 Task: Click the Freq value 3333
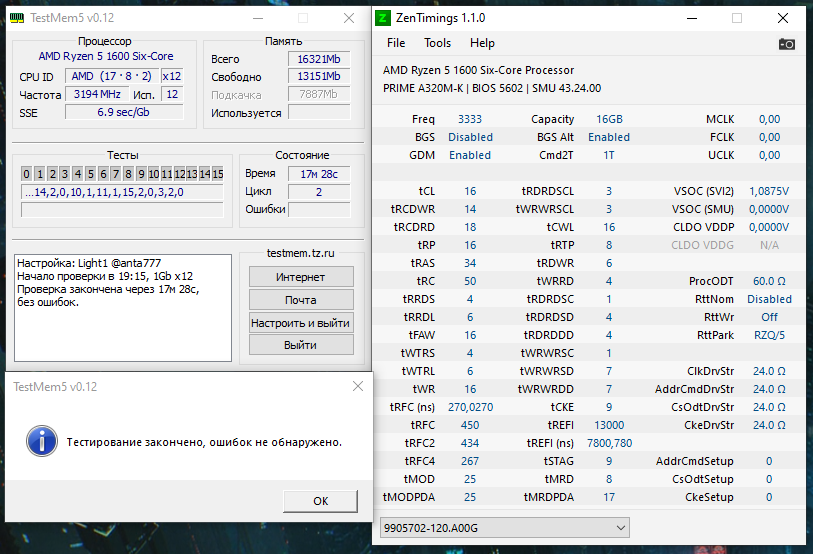[x=470, y=119]
